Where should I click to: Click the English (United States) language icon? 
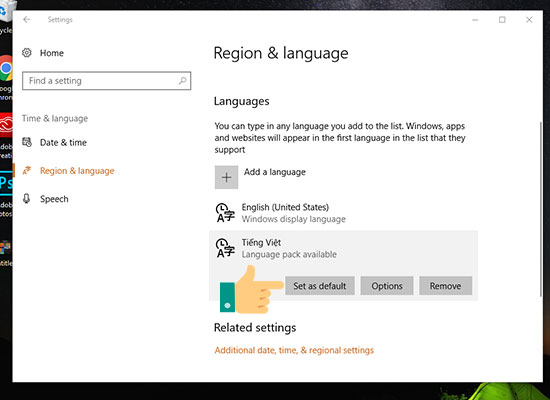point(225,213)
